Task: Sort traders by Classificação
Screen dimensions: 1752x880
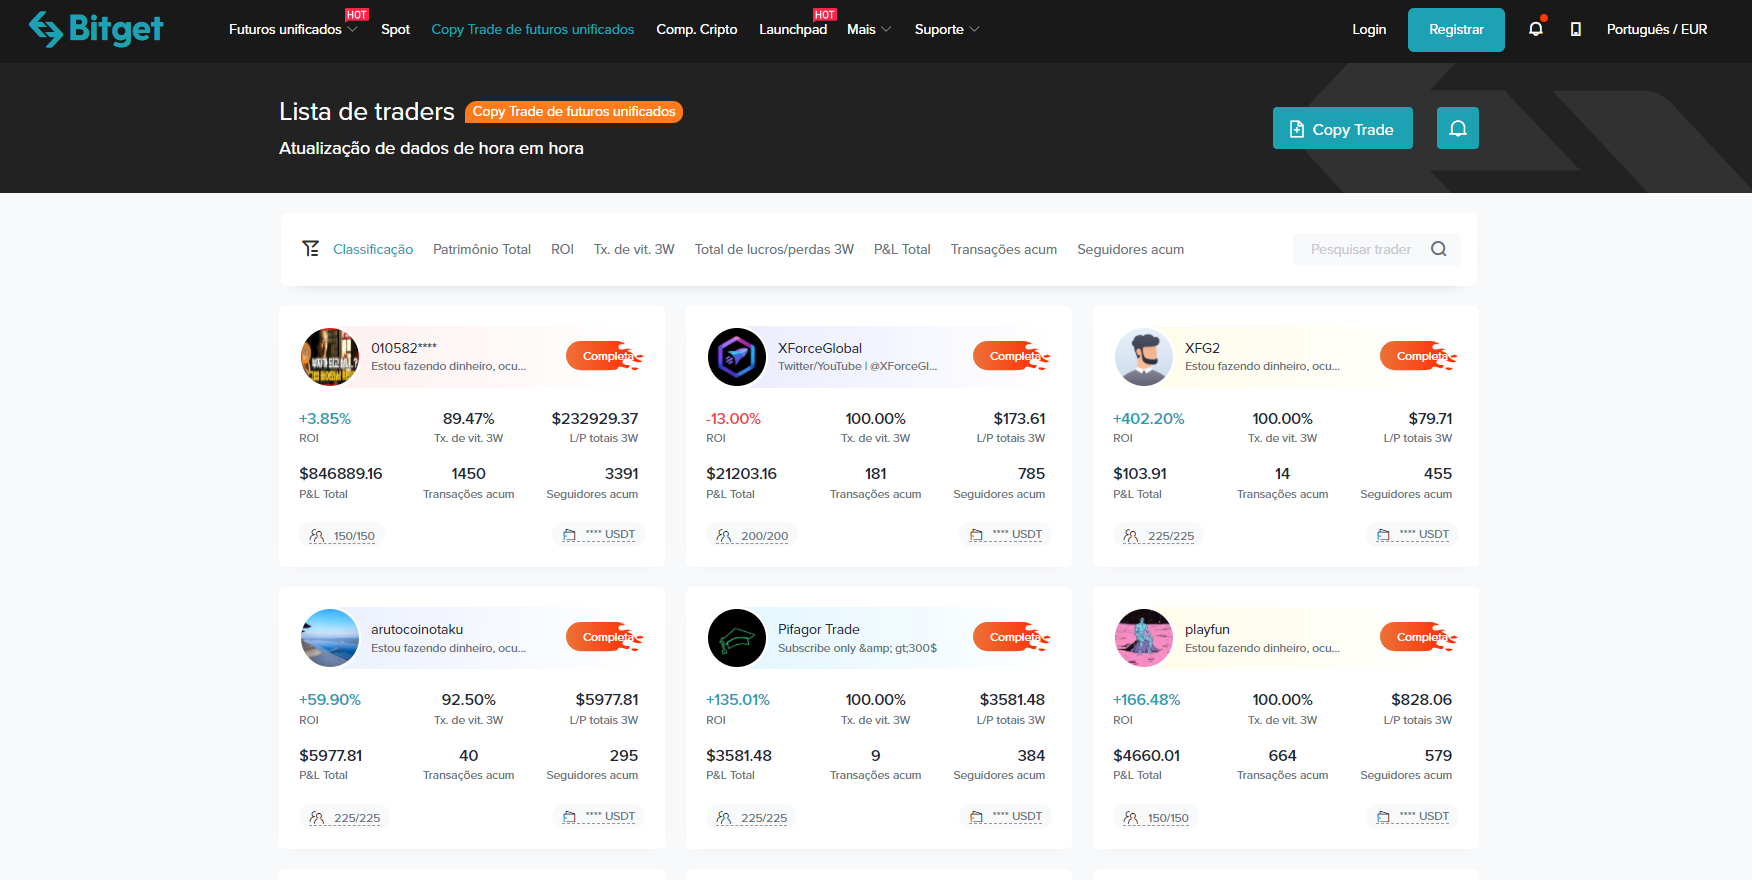Action: tap(373, 249)
